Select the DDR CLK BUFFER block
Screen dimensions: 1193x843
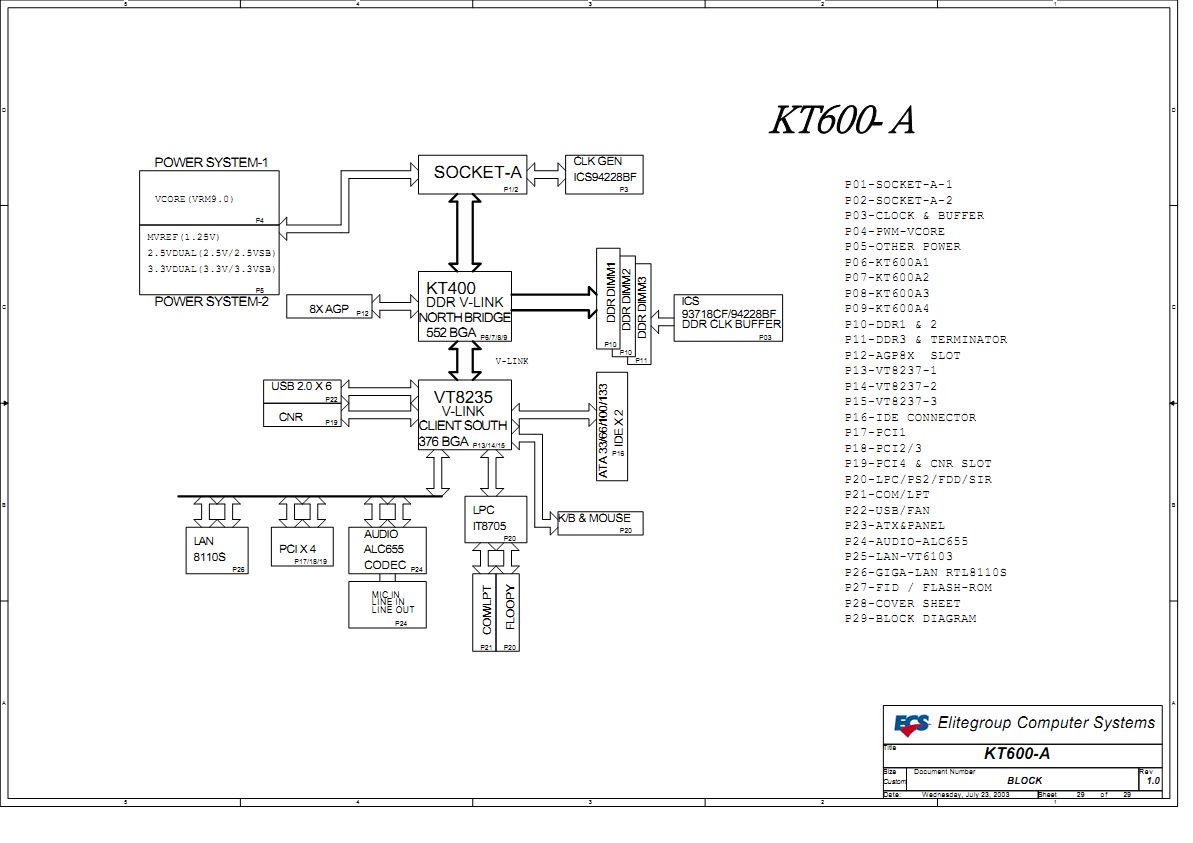727,318
